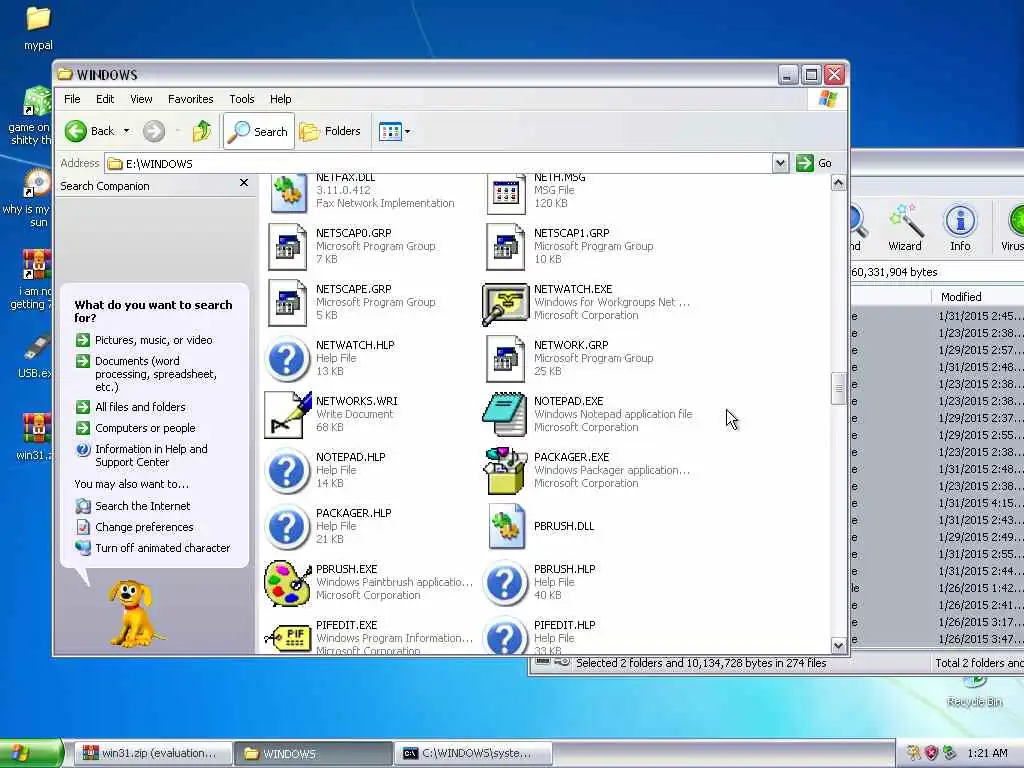
Task: Open the Views dropdown button
Action: tap(394, 131)
